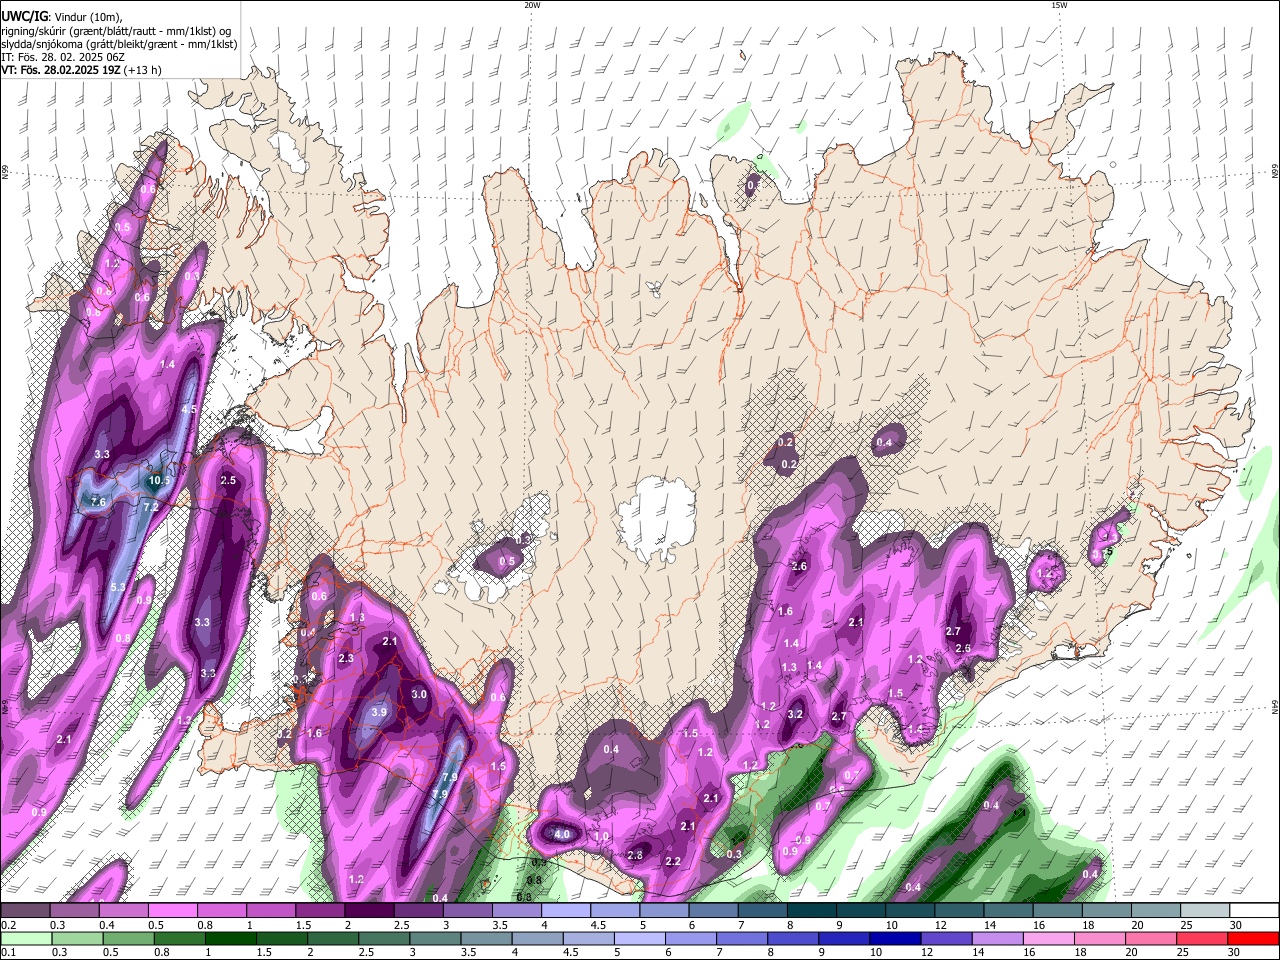Click the 7.2 value label on the map
Screen dimensions: 1280x960
[x=151, y=508]
